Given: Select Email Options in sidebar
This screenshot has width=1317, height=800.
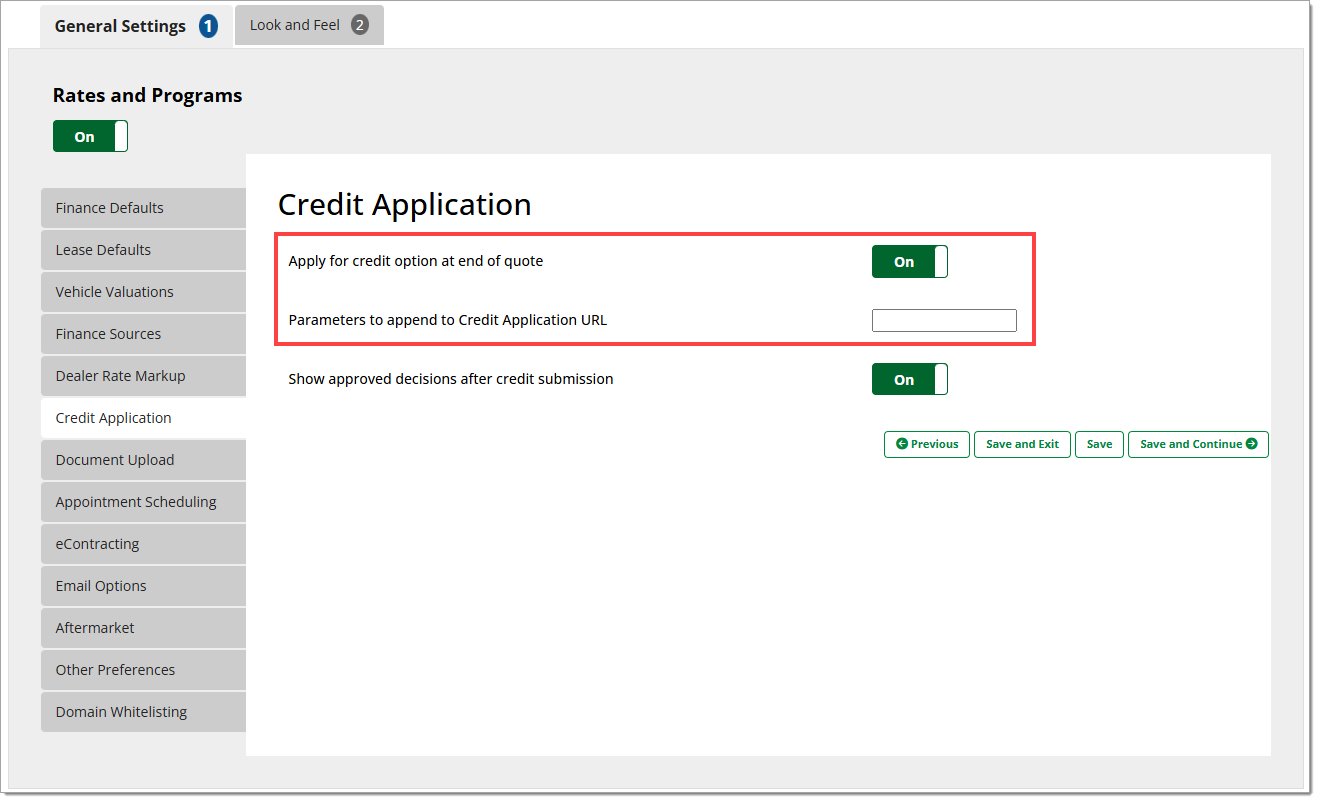Looking at the screenshot, I should (x=143, y=586).
